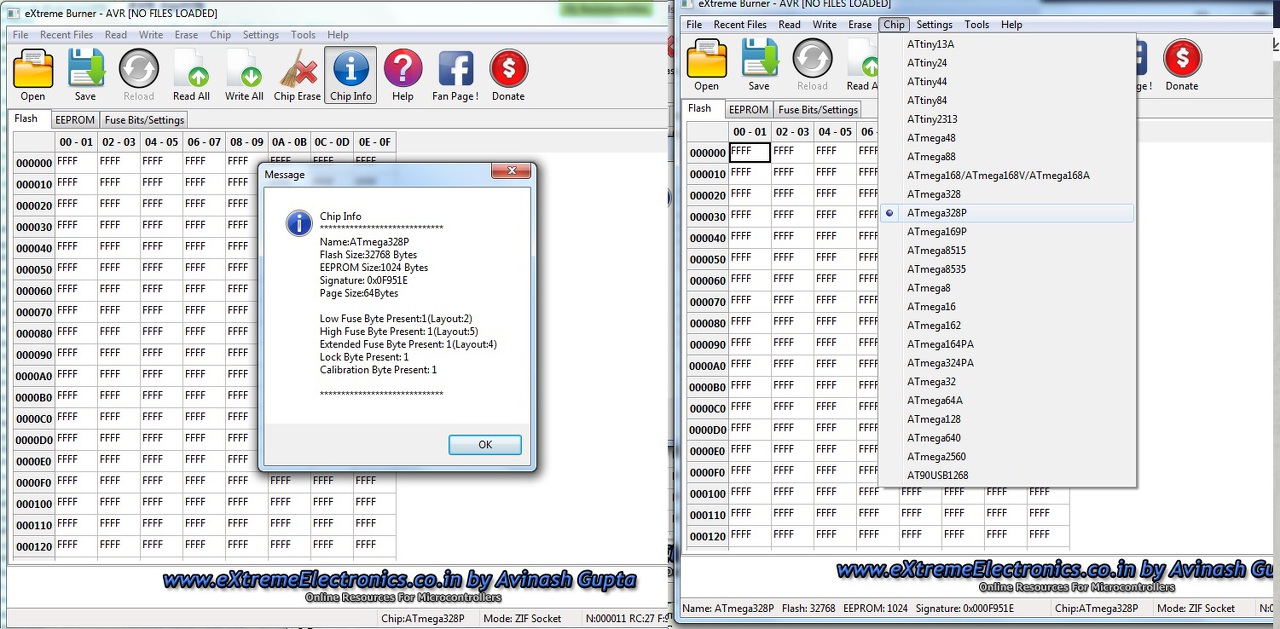
Task: Open Settings menu in right window
Action: click(934, 25)
